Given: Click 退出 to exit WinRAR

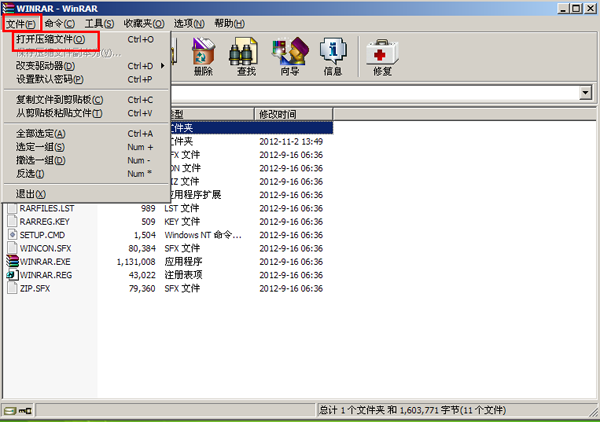Looking at the screenshot, I should tap(30, 193).
